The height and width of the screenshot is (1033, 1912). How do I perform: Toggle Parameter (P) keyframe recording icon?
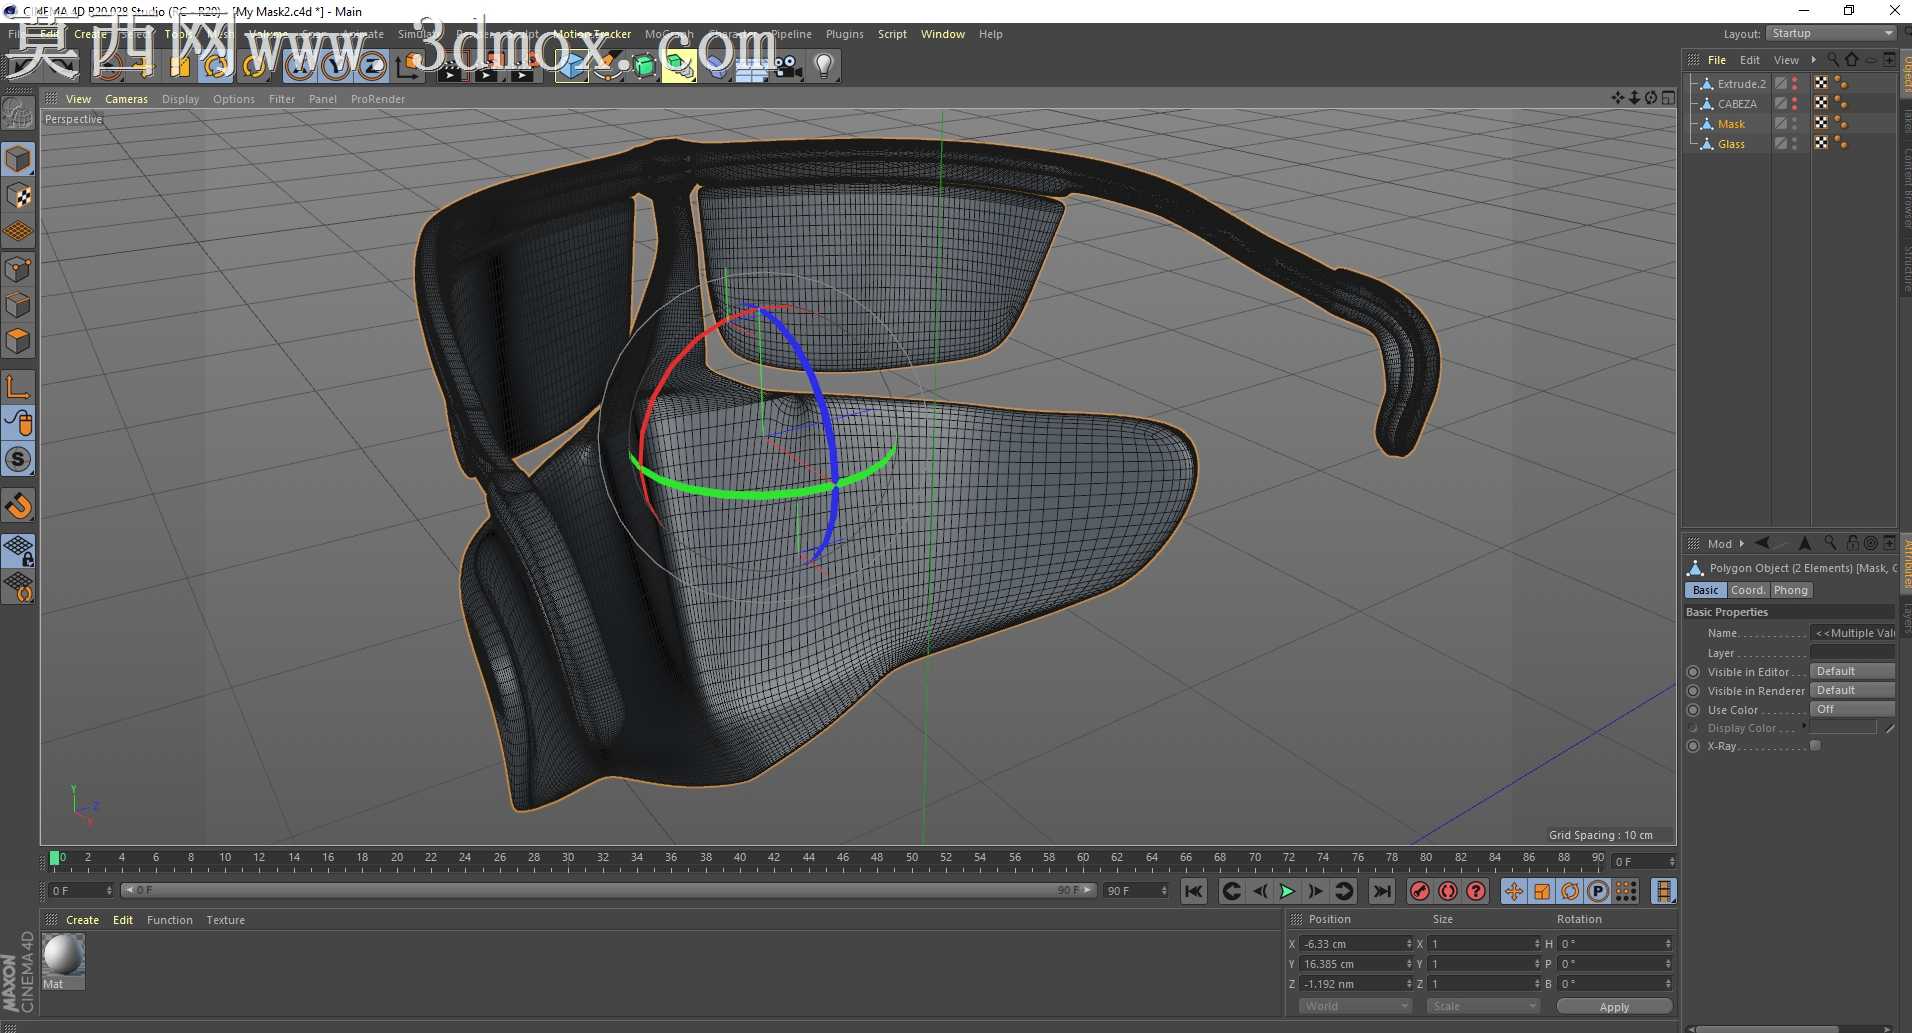(x=1598, y=891)
